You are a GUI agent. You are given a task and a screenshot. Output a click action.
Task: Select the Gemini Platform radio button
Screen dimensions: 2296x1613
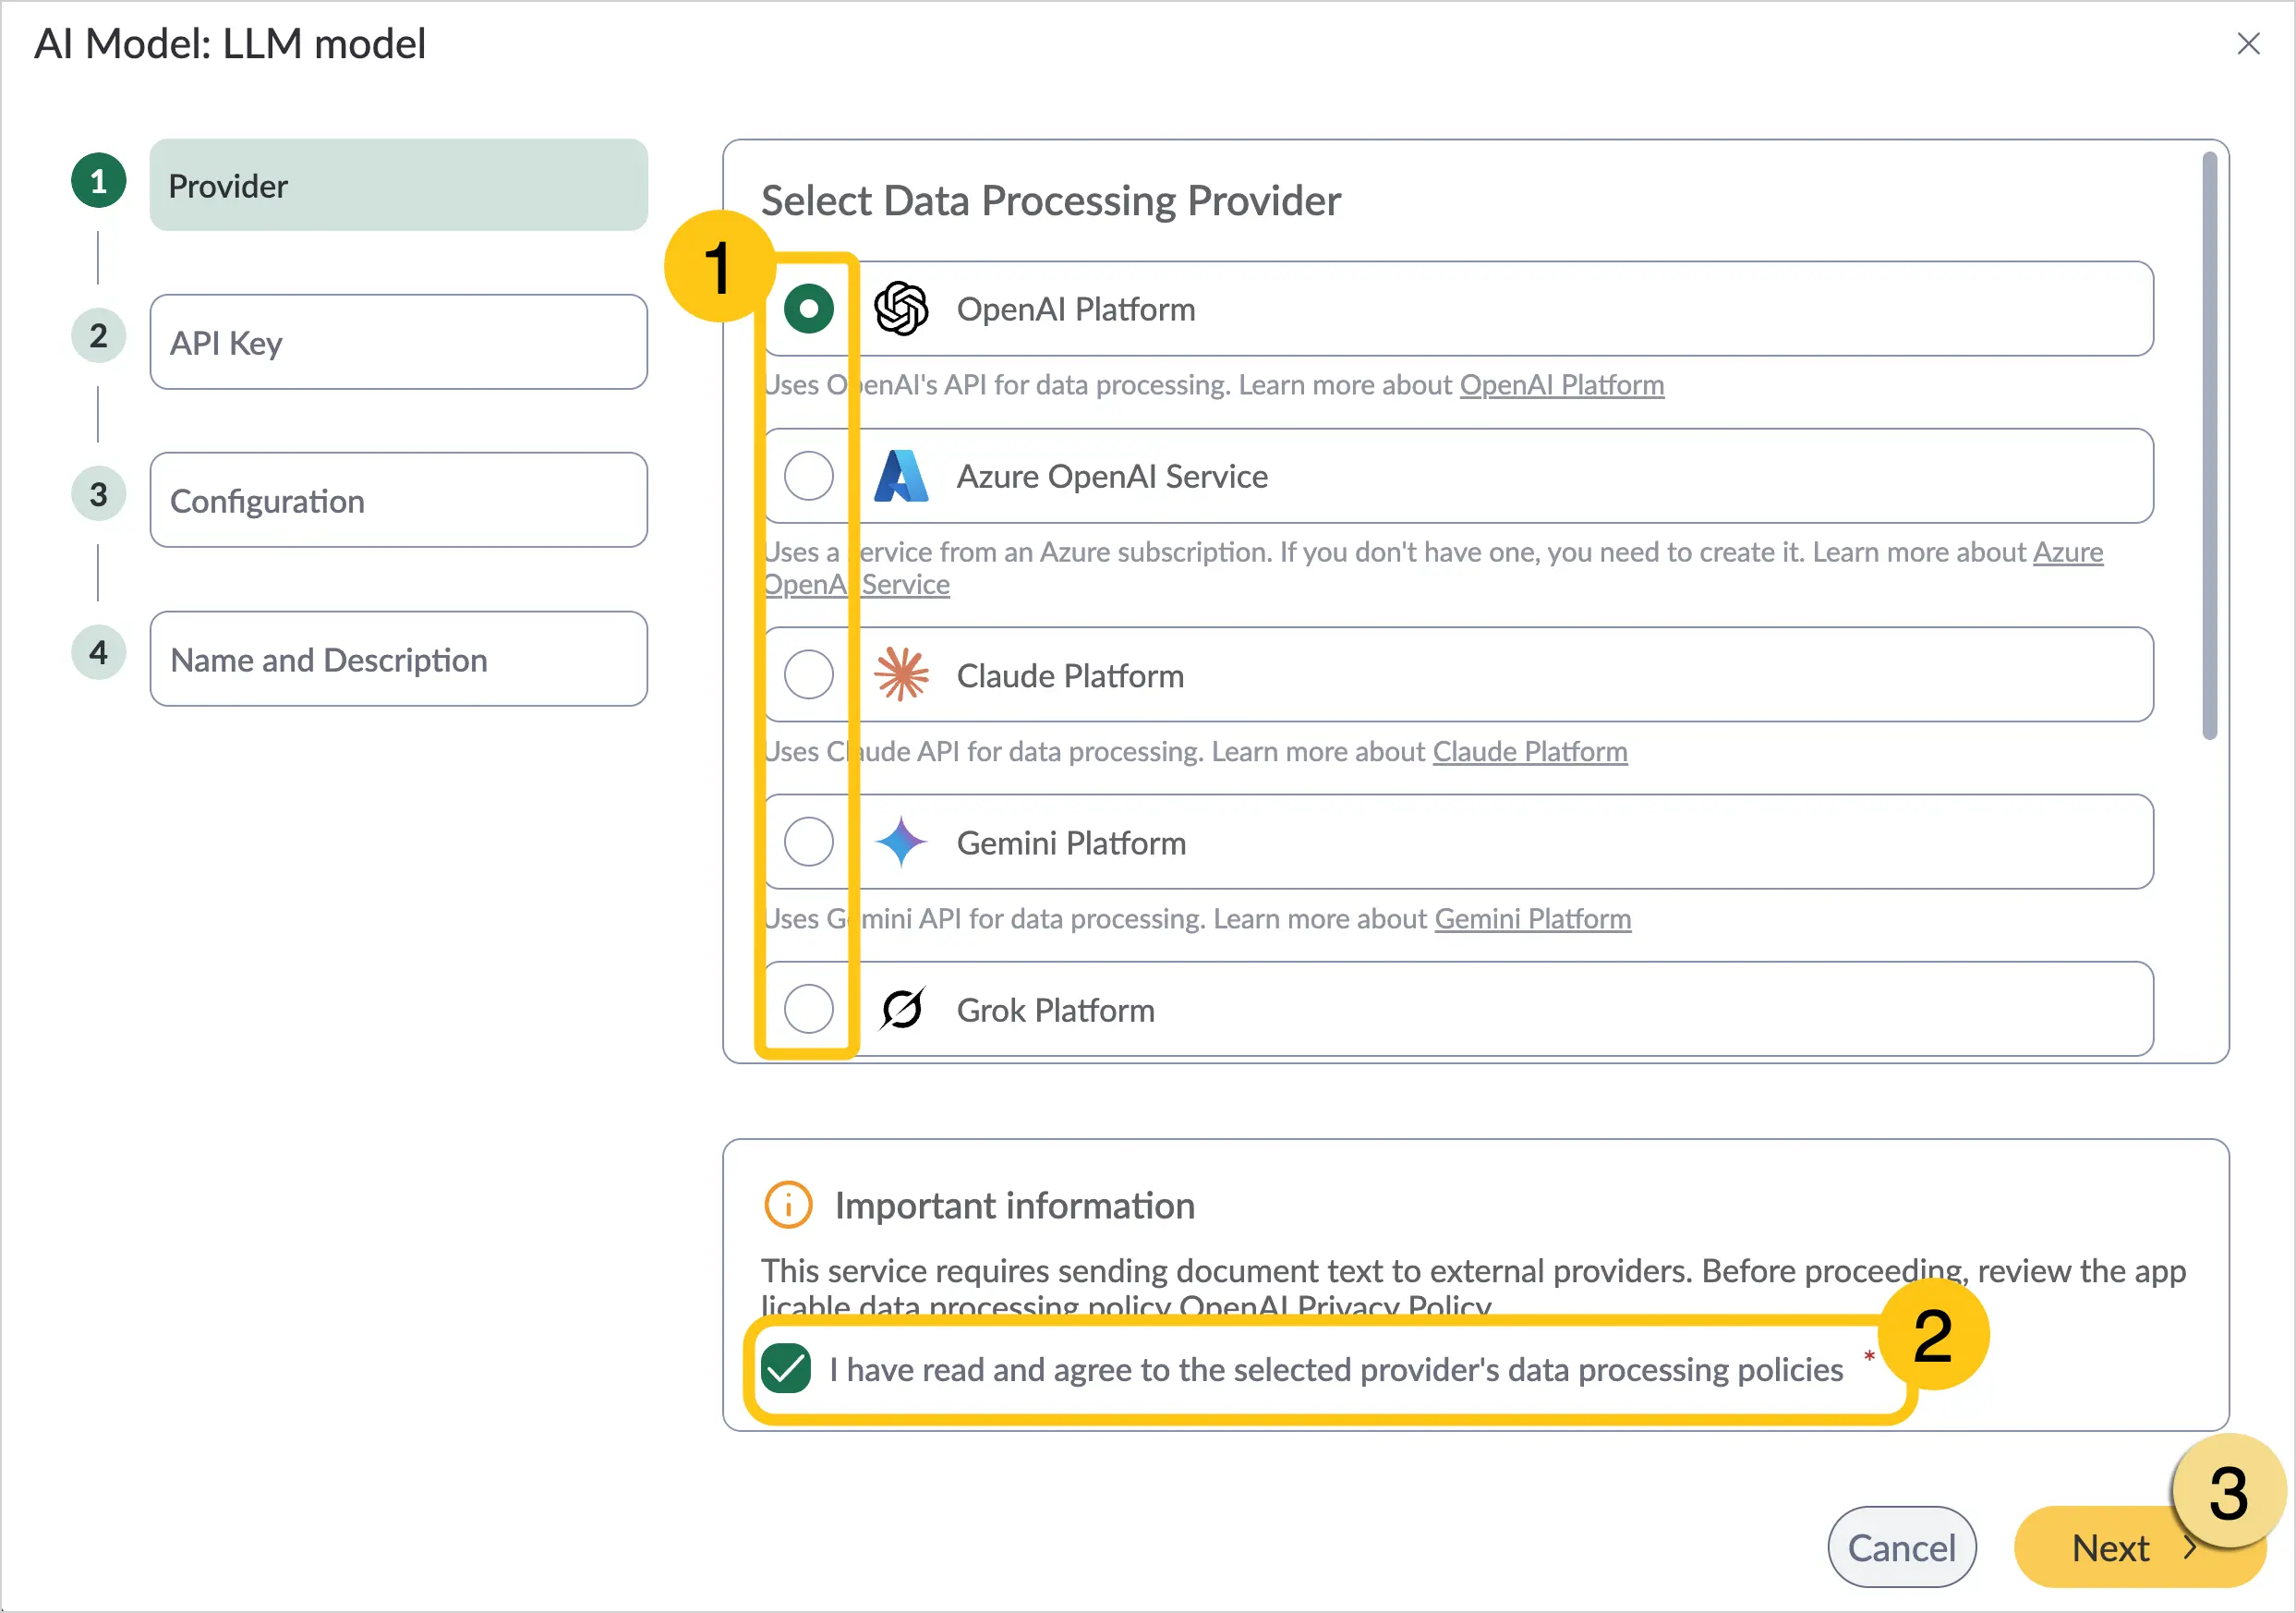tap(808, 841)
